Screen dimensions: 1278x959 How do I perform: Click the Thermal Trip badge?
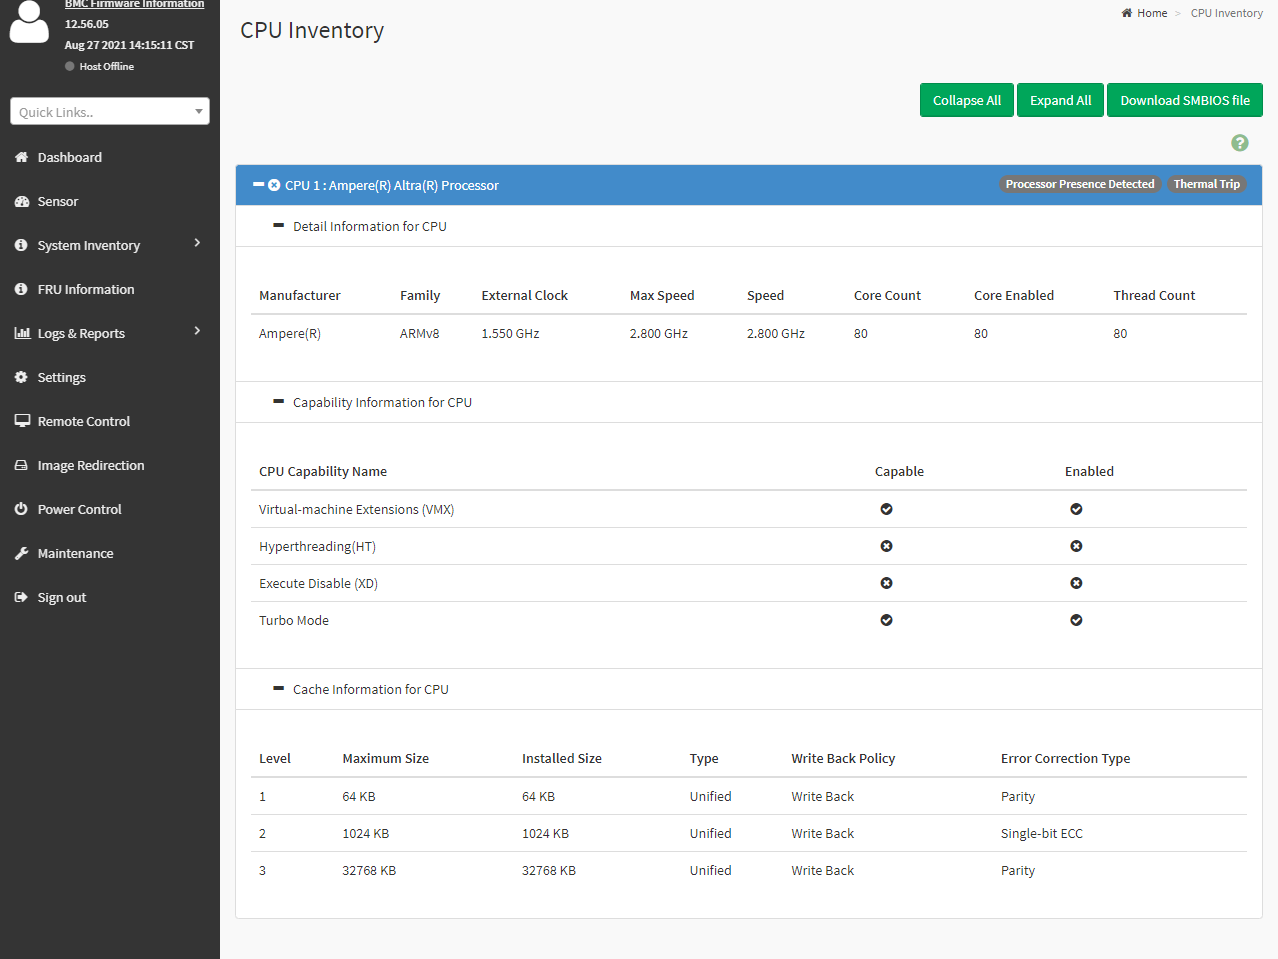pyautogui.click(x=1207, y=184)
